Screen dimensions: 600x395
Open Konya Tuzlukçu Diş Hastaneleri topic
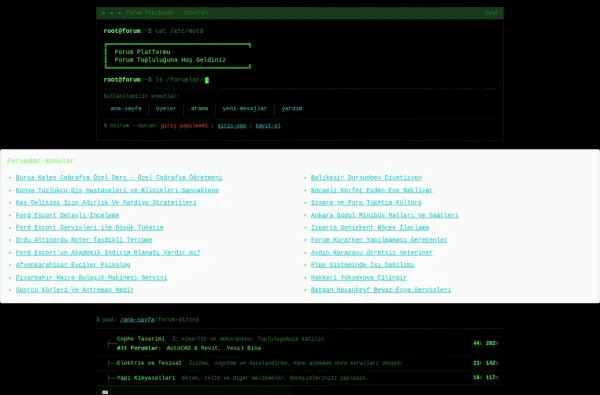[x=117, y=190]
